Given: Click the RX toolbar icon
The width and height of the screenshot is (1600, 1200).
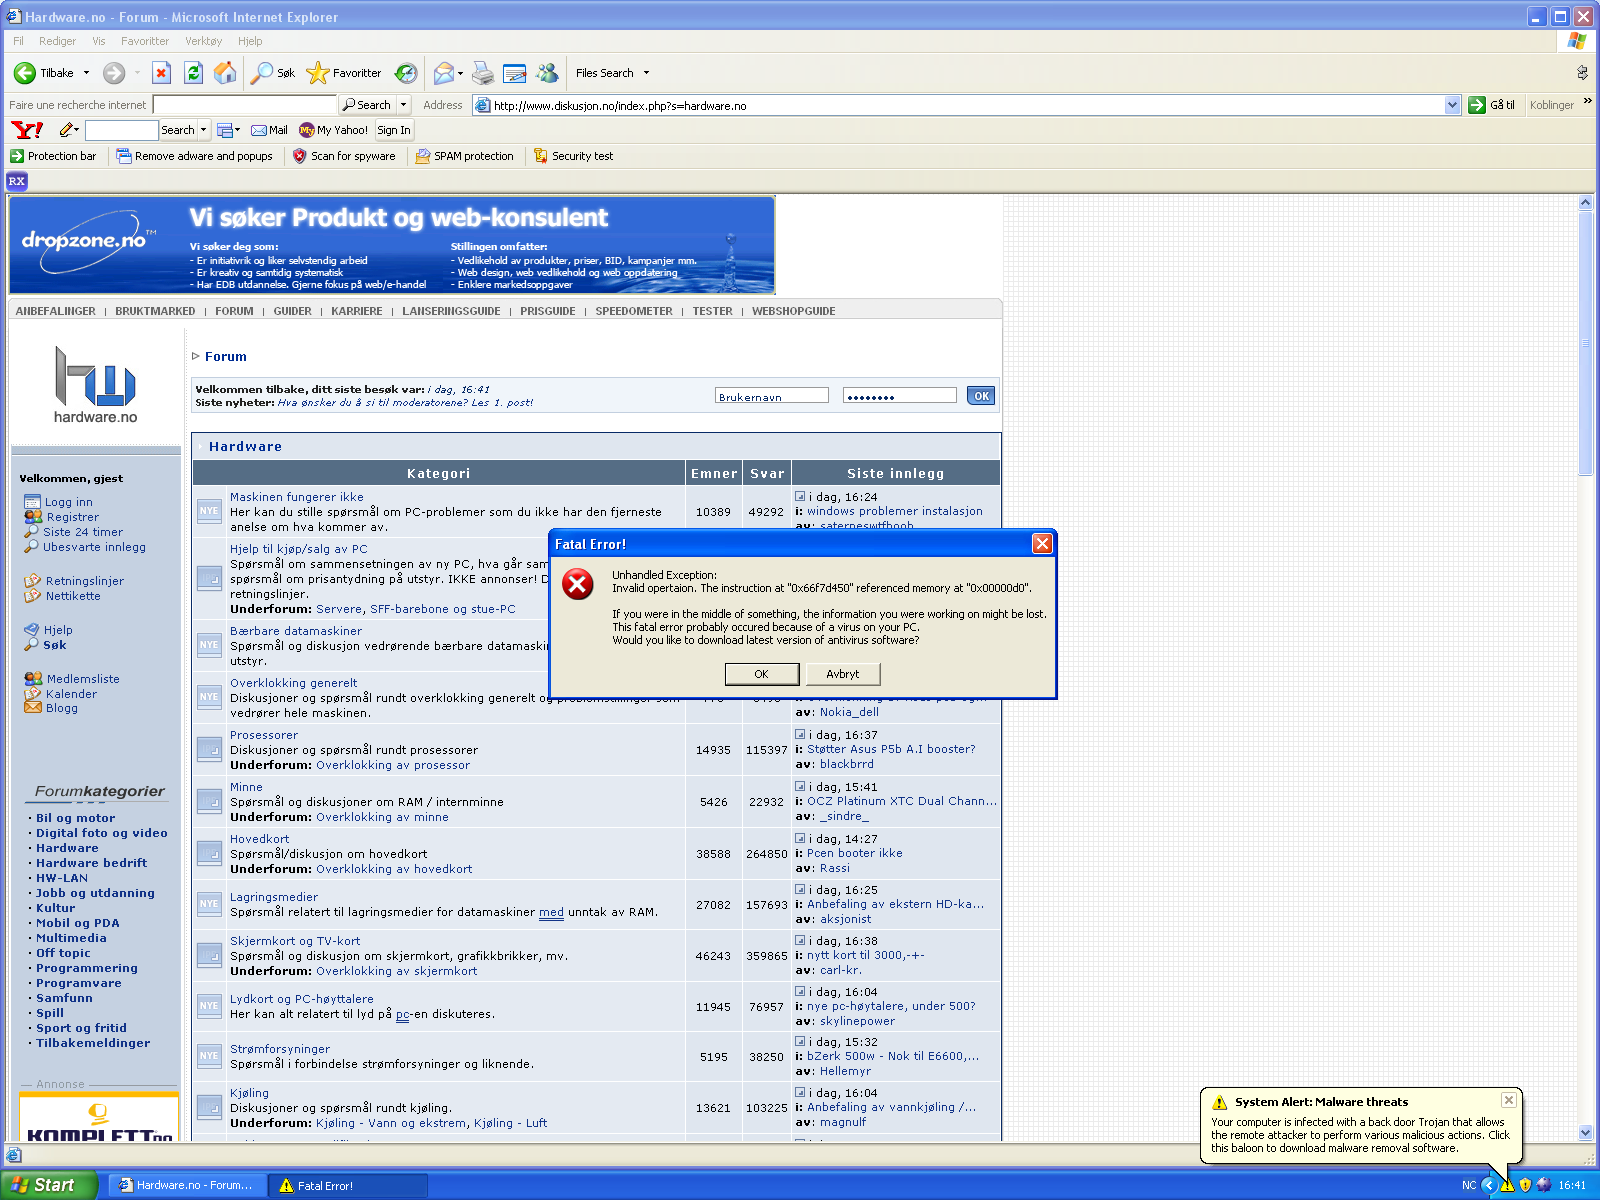Looking at the screenshot, I should (17, 181).
